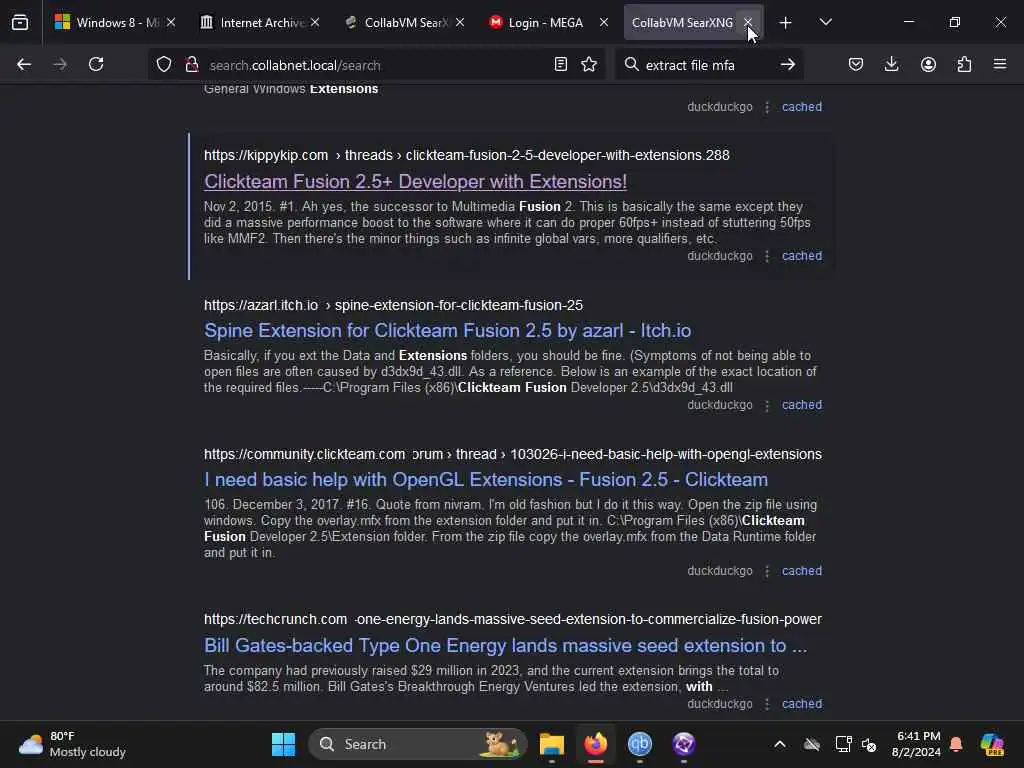
Task: Click the address bar URL
Action: (x=295, y=65)
